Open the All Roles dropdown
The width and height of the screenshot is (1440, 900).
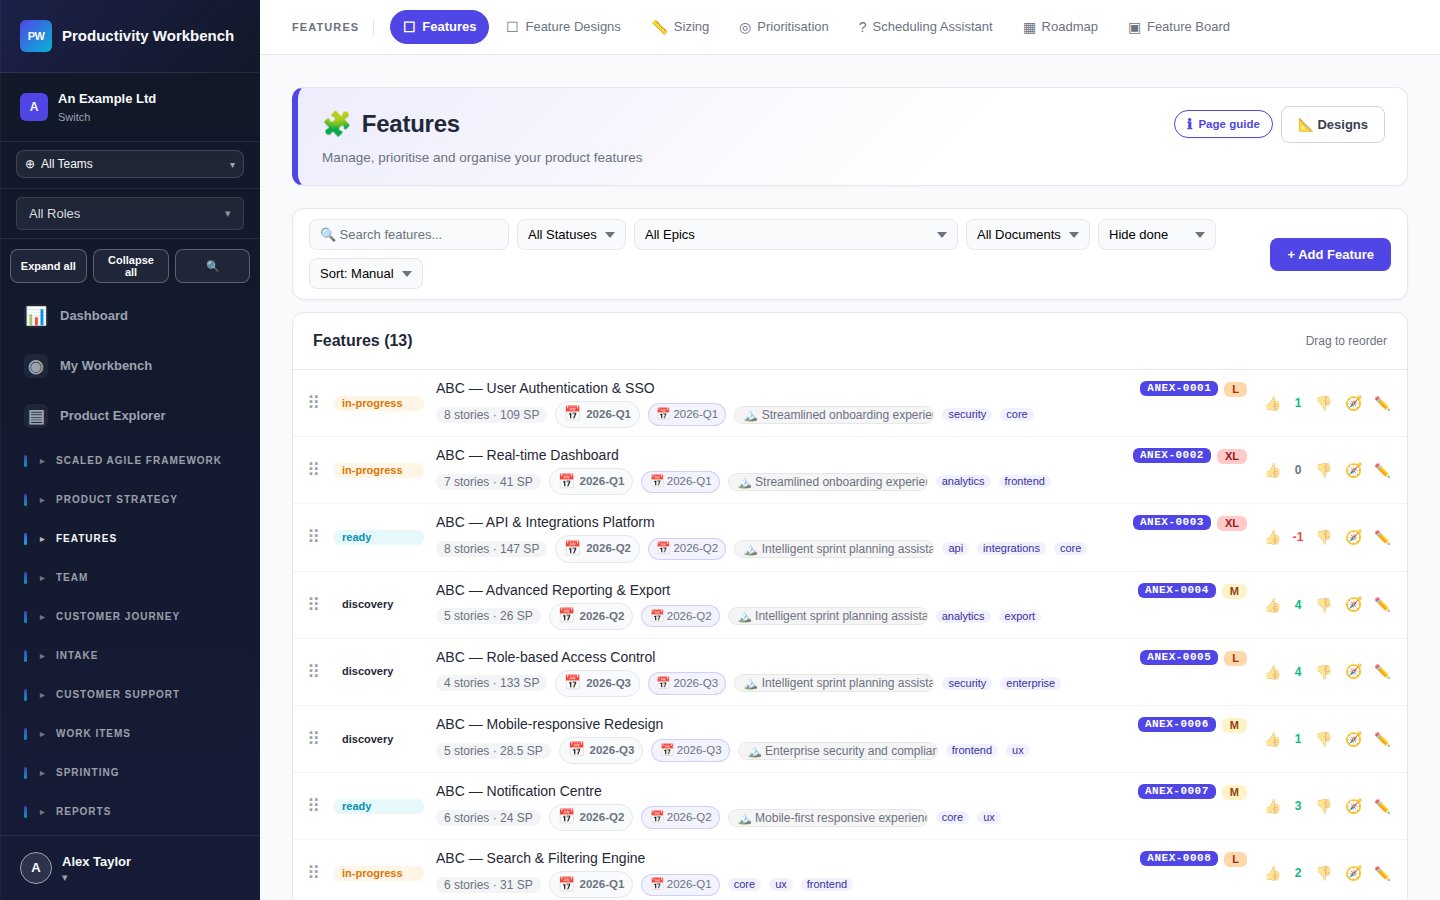tap(130, 214)
